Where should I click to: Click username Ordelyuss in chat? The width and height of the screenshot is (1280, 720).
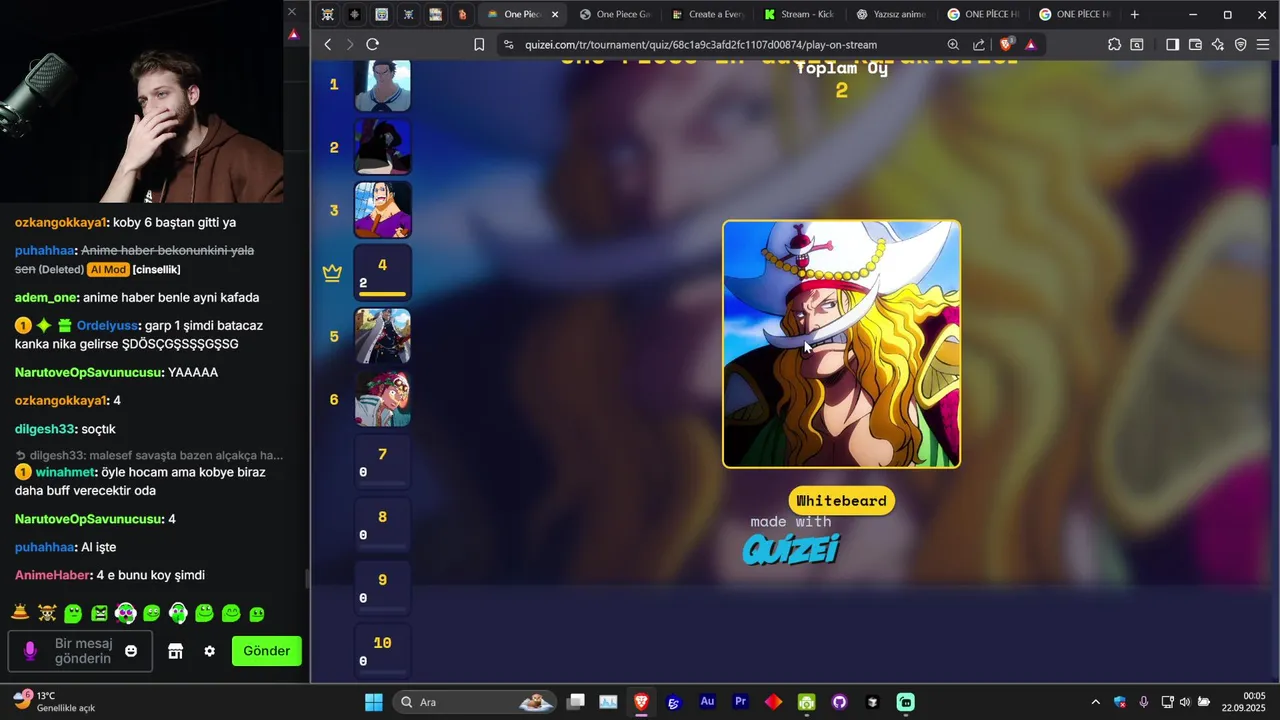point(107,326)
